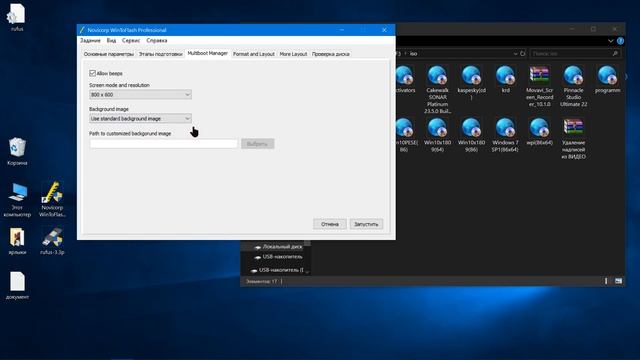Screen dimensions: 640x360
Task: Open the Сервис menu
Action: coord(131,40)
